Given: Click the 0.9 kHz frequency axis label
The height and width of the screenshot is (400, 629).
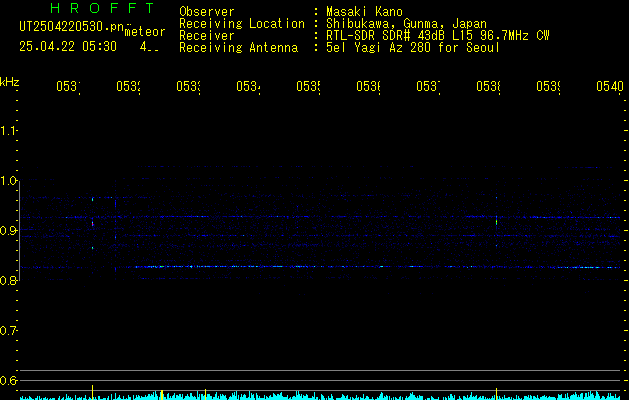Looking at the screenshot, I should pos(8,230).
